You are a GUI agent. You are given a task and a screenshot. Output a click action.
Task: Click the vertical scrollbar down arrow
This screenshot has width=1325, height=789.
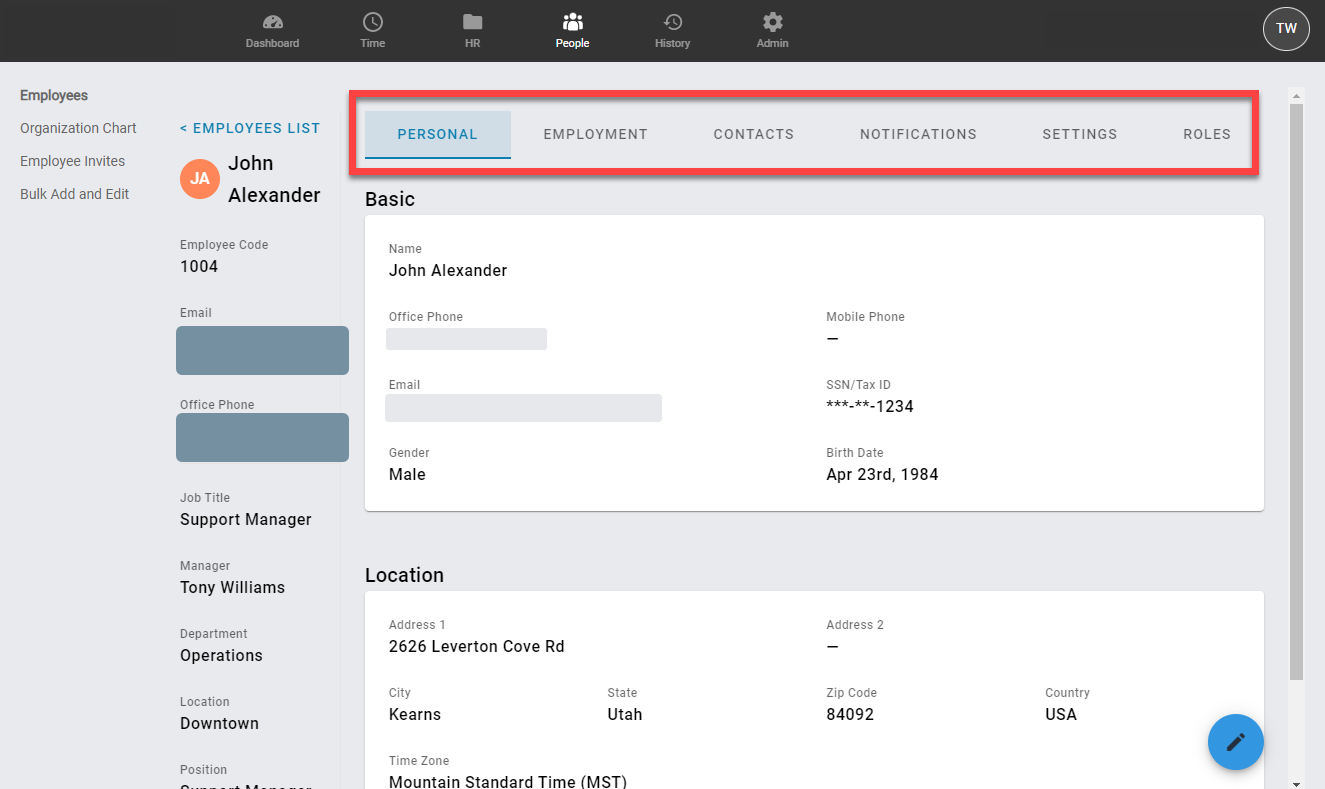pos(1296,783)
